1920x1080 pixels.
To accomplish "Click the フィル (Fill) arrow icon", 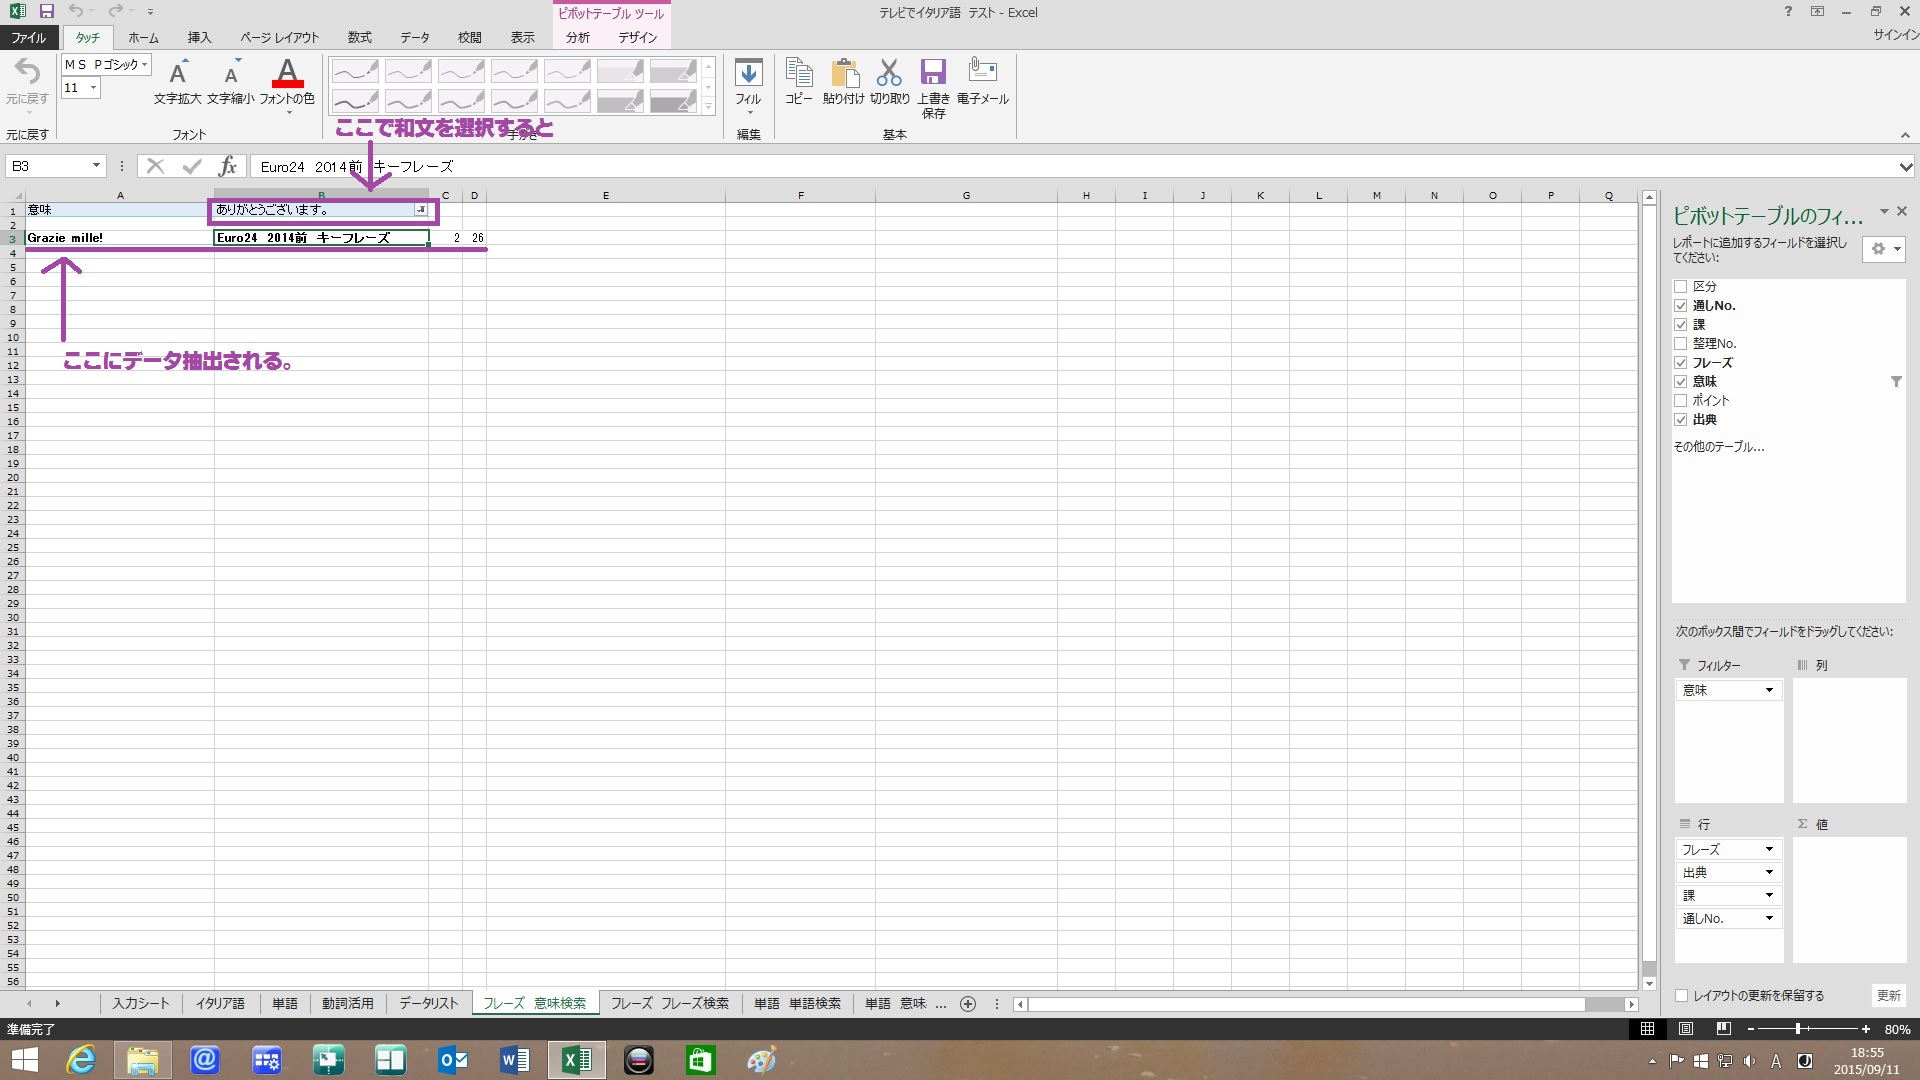I will [748, 74].
